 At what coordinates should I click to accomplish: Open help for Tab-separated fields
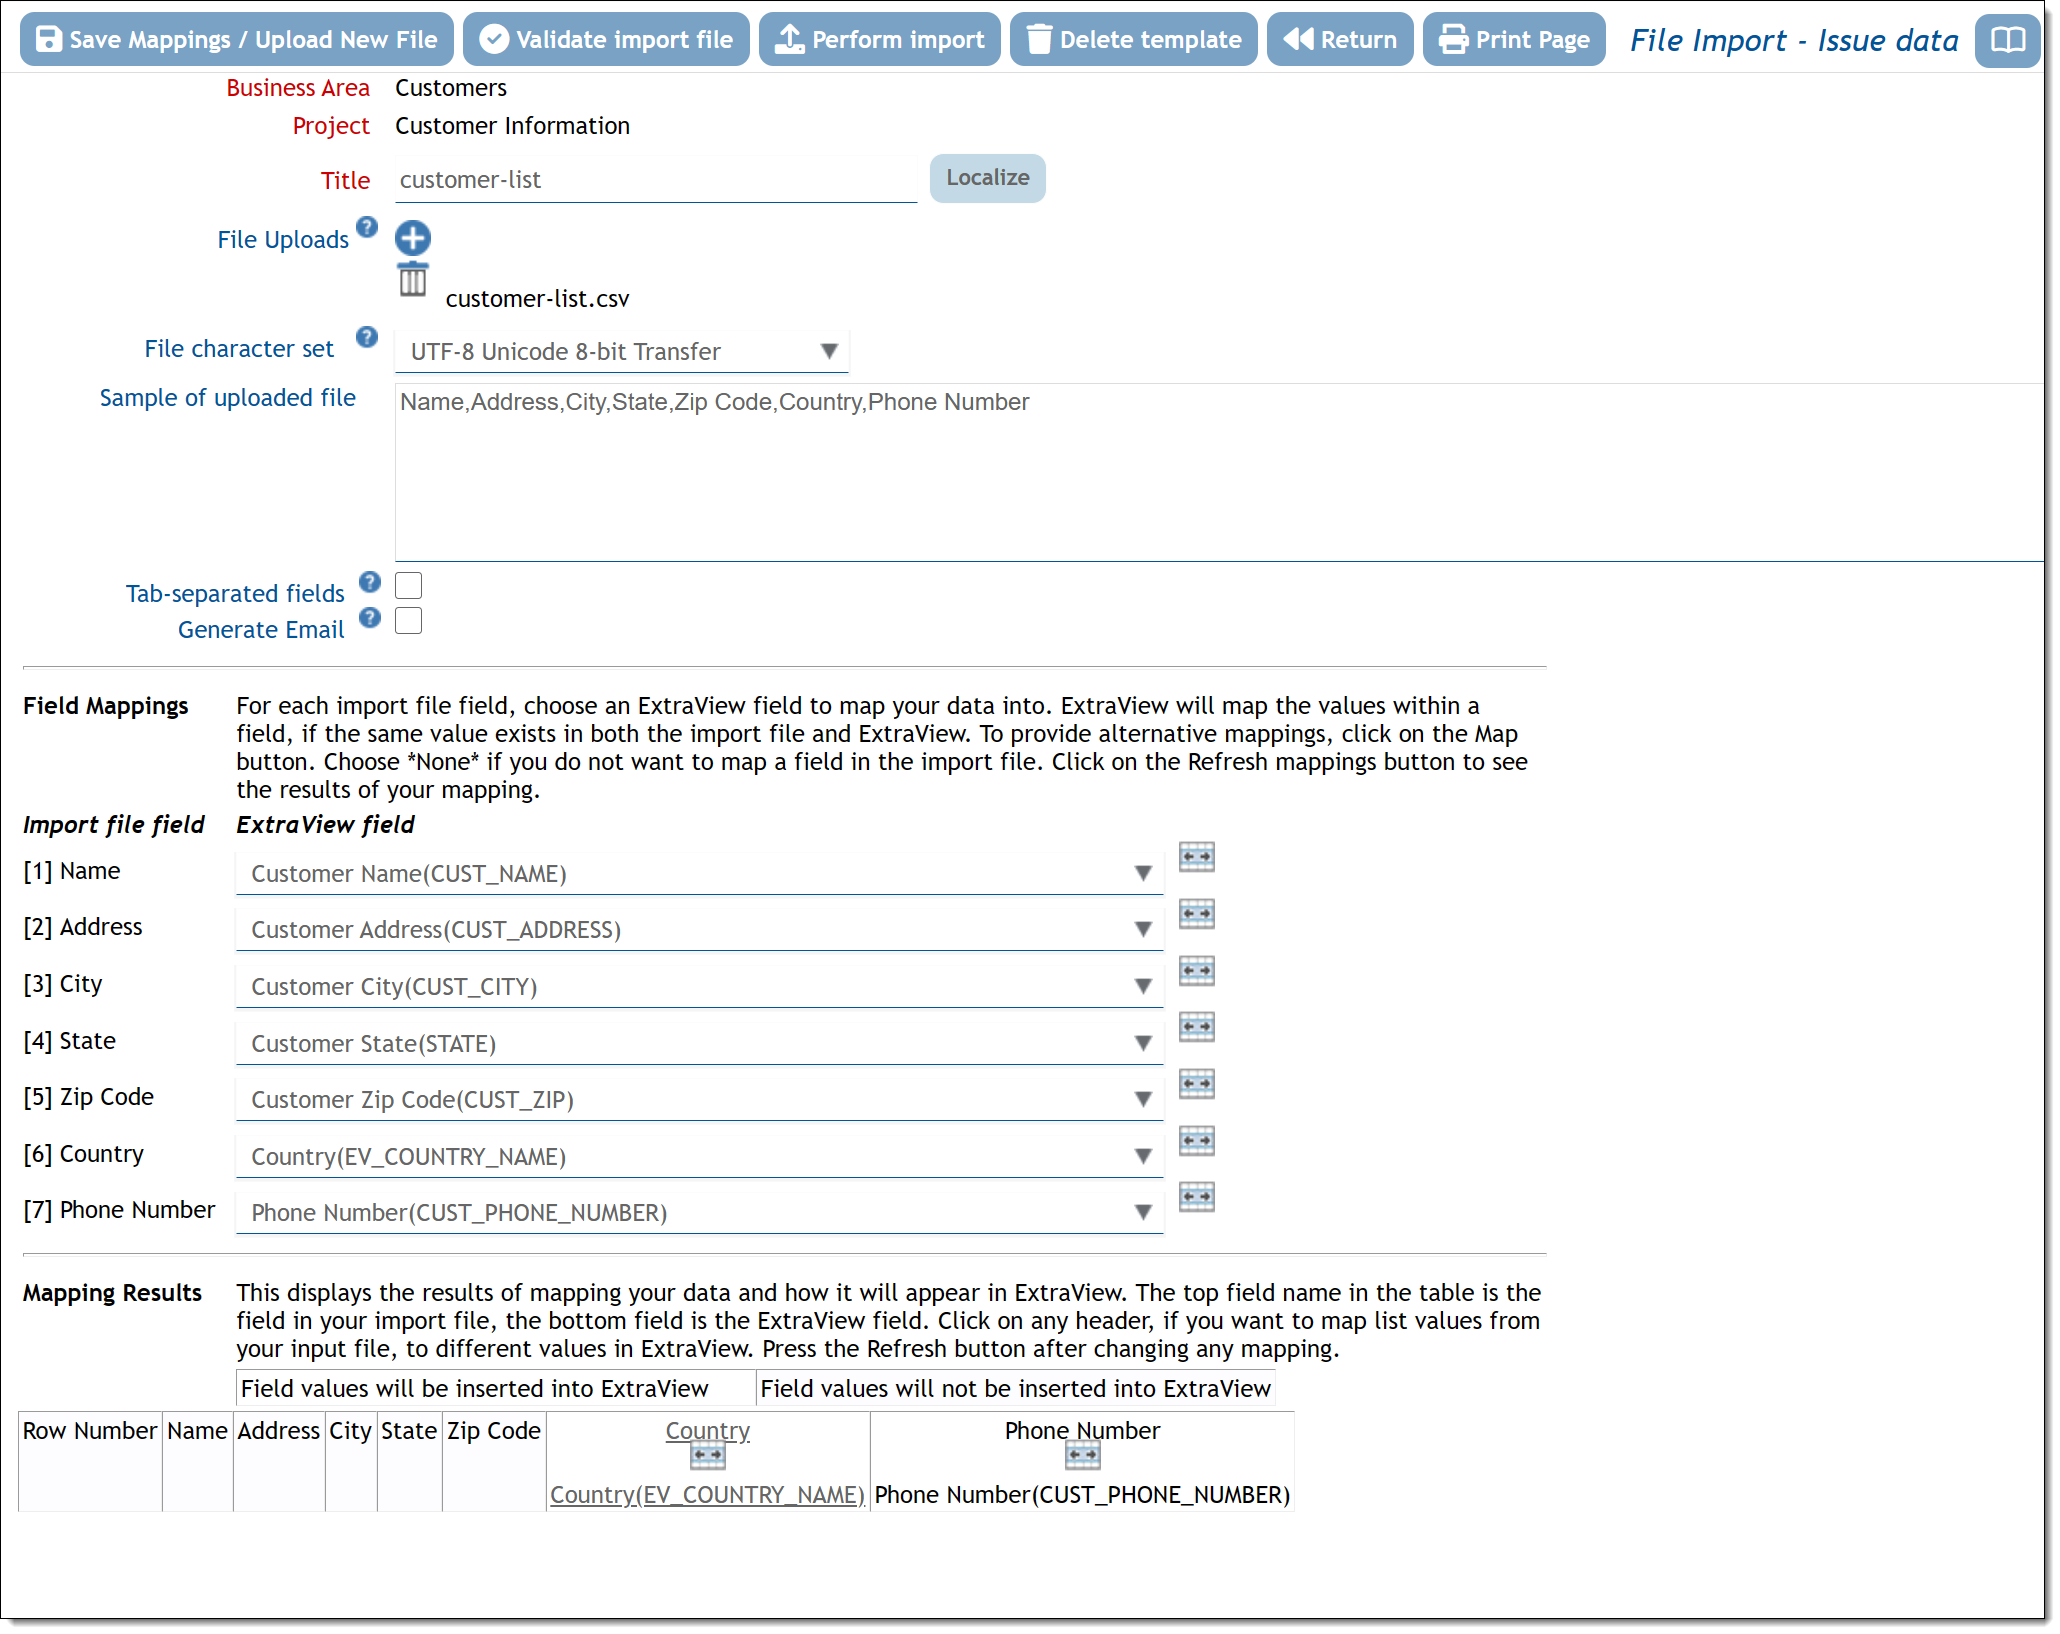pyautogui.click(x=370, y=582)
